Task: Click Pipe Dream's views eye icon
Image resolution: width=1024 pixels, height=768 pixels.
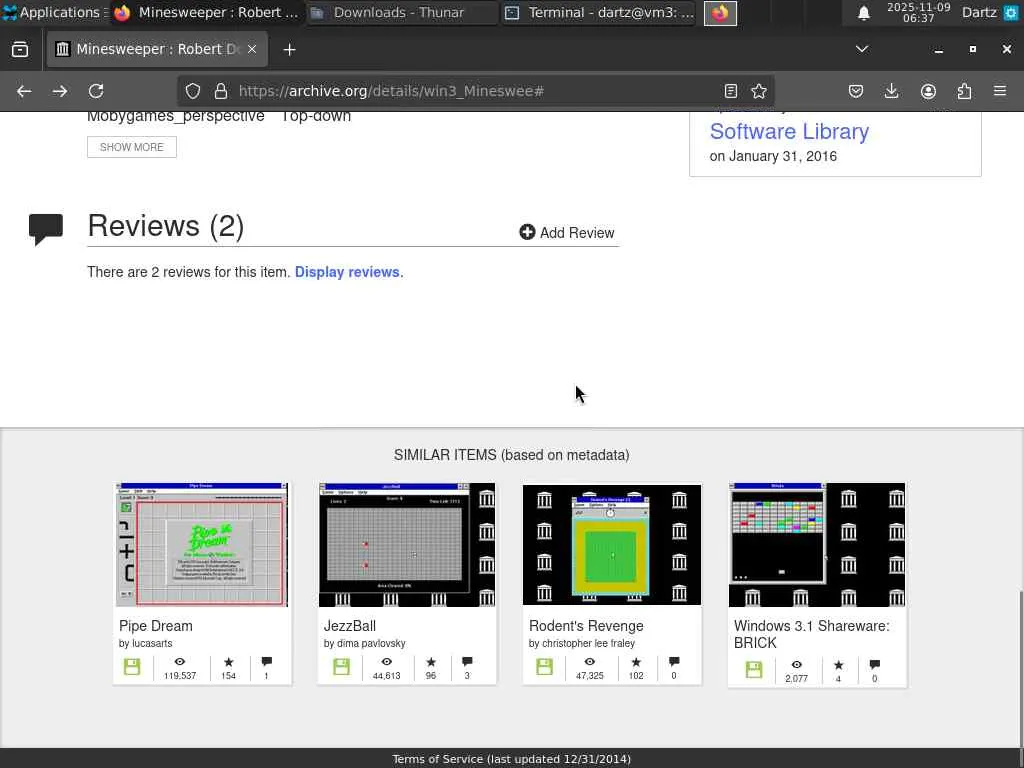Action: (180, 662)
